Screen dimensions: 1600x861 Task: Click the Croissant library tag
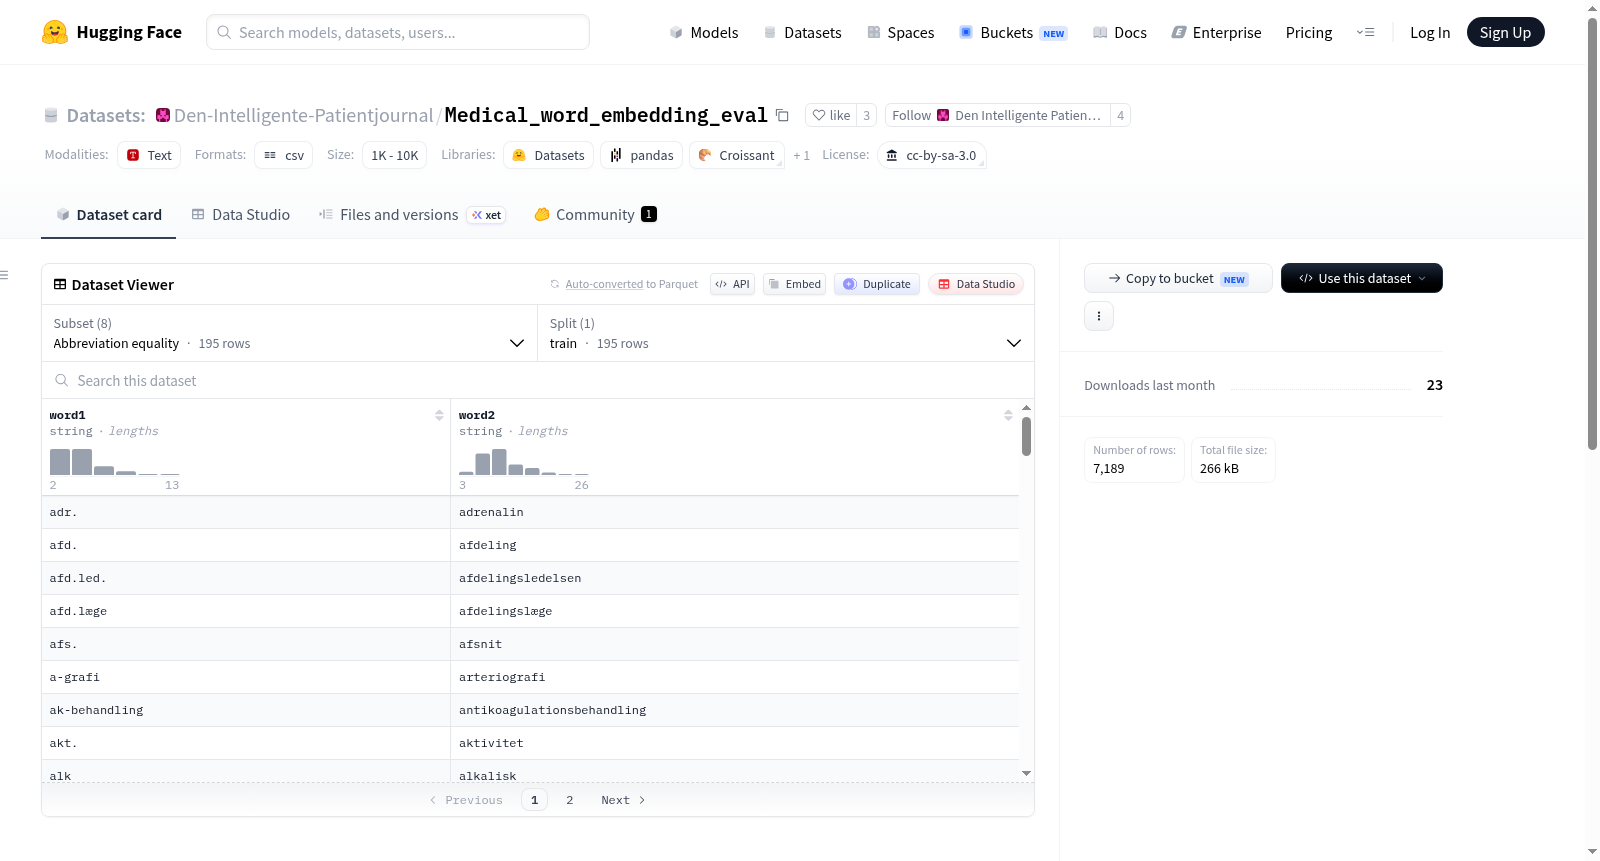[737, 155]
